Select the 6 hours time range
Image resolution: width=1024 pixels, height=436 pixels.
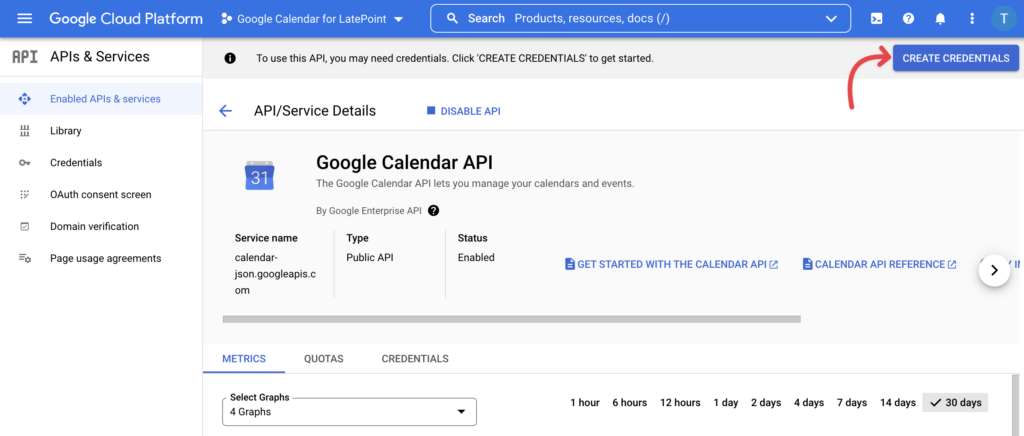(x=630, y=403)
